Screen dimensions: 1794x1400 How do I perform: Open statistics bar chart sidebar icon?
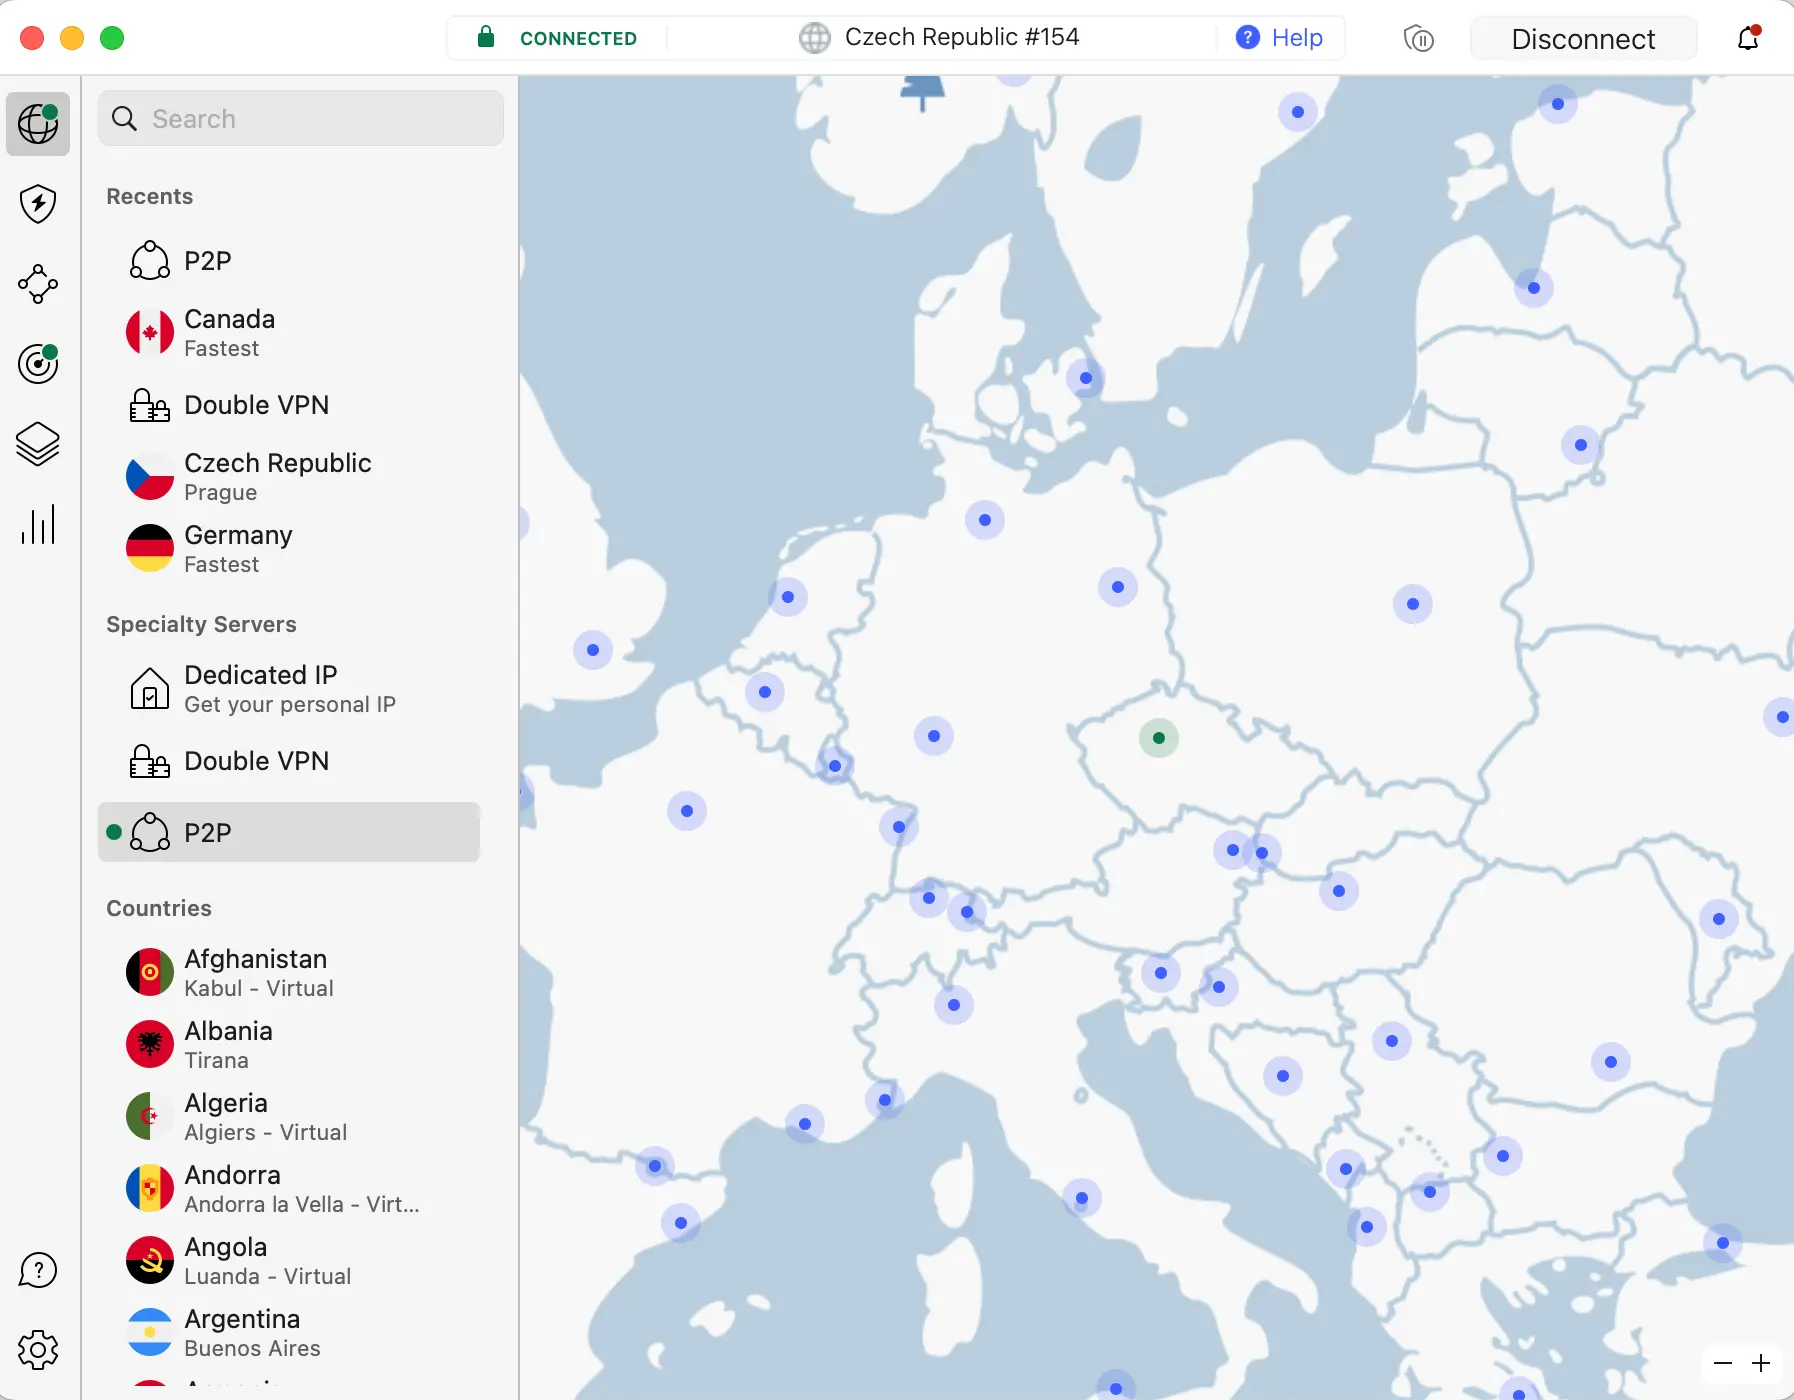tap(38, 525)
